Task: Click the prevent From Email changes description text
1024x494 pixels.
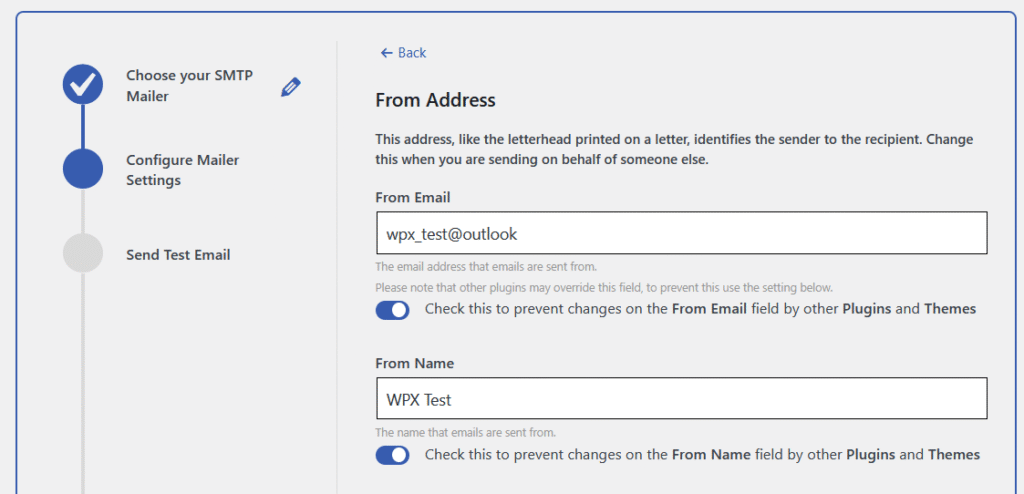Action: pos(700,309)
